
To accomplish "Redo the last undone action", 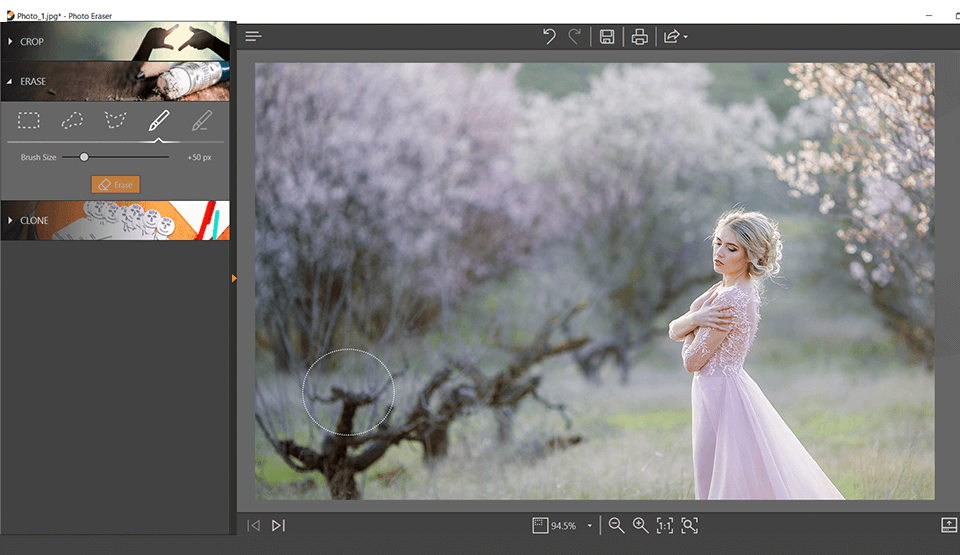I will [x=574, y=37].
